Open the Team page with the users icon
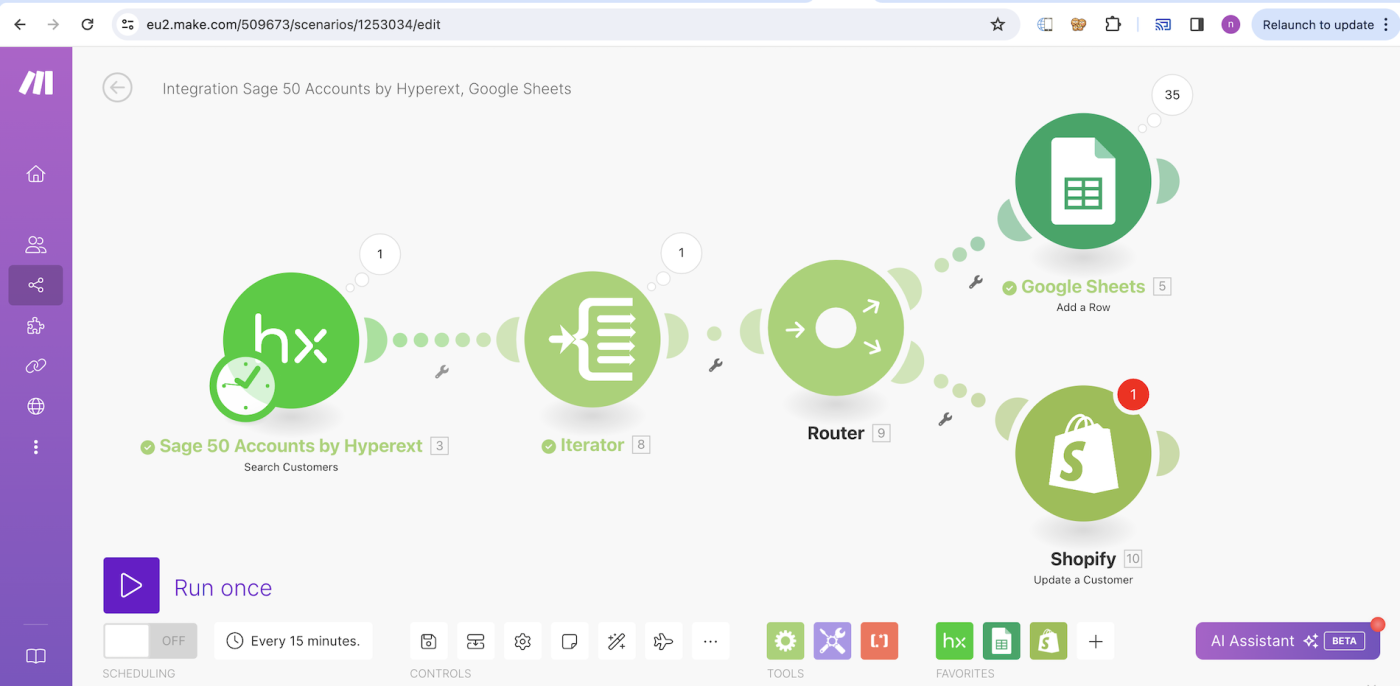 (x=36, y=244)
